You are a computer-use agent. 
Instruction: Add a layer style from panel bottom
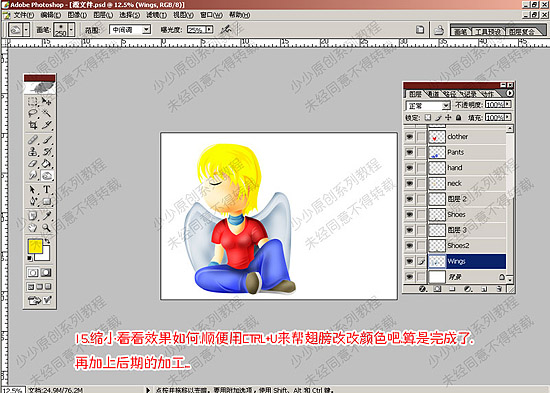(x=423, y=289)
